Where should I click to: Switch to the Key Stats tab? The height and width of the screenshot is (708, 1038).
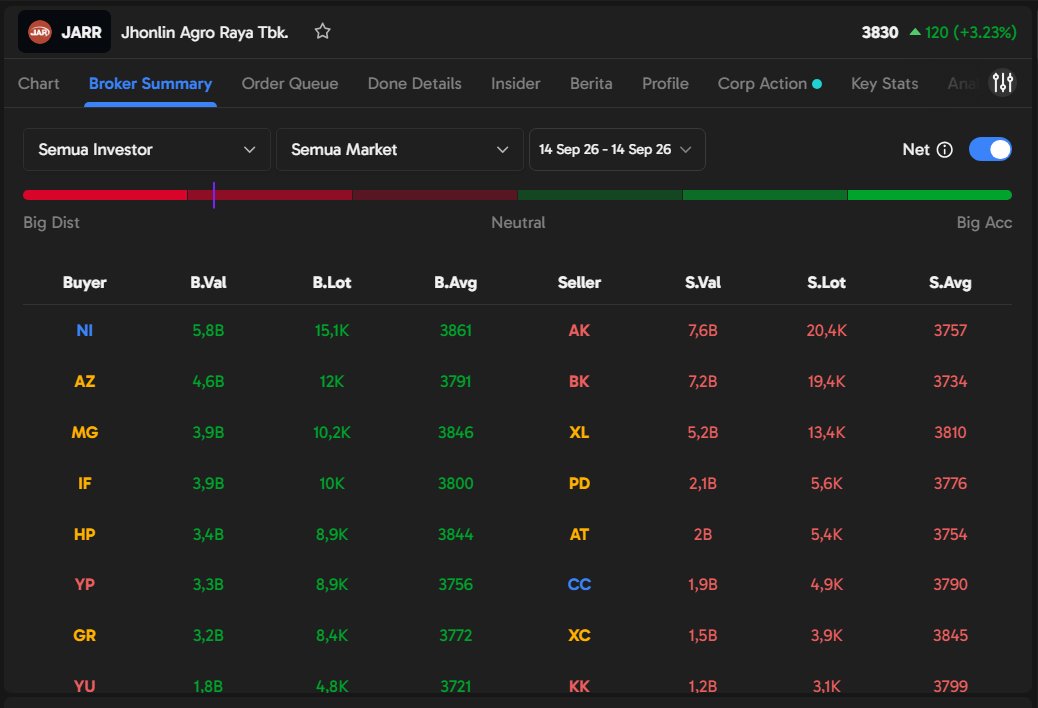884,83
